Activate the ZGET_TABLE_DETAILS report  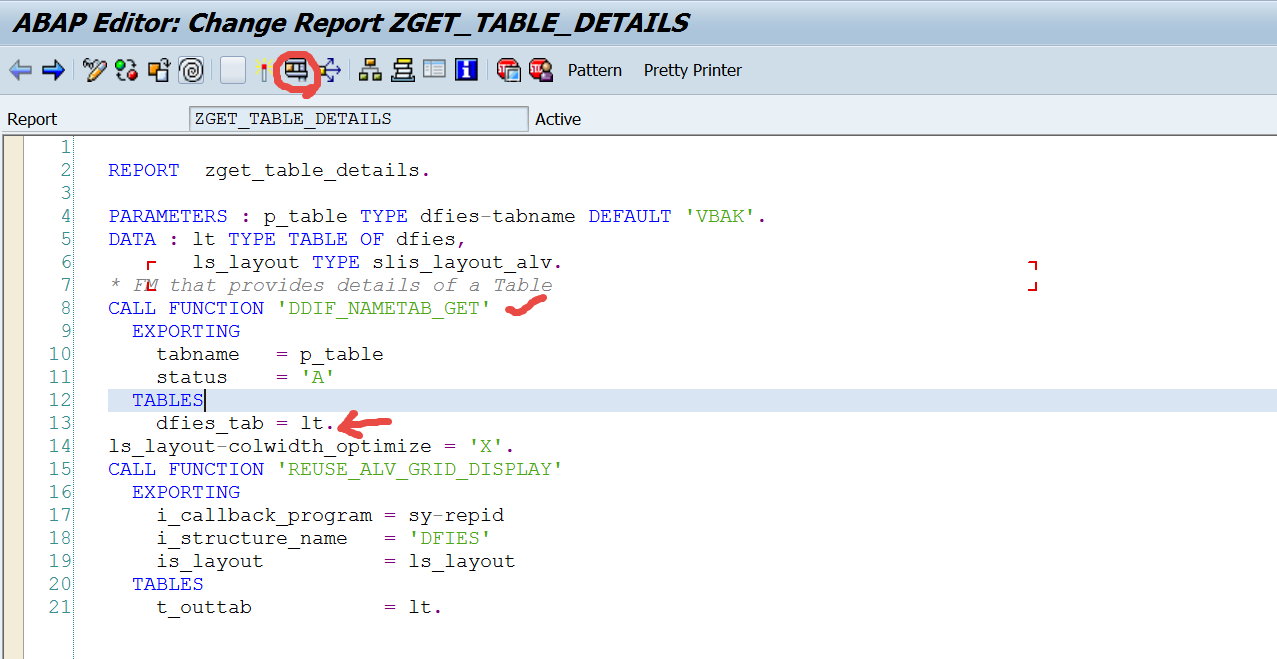[158, 70]
